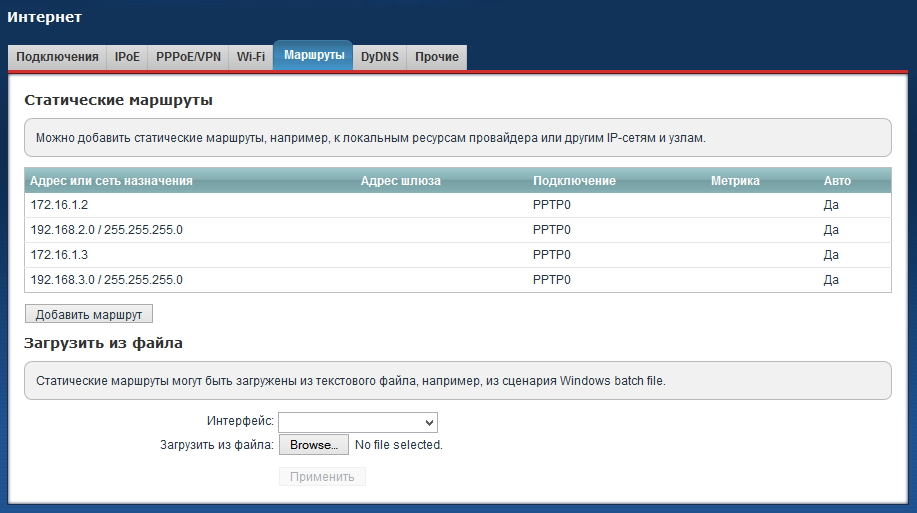
Task: Open the Подключения tab
Action: point(57,57)
